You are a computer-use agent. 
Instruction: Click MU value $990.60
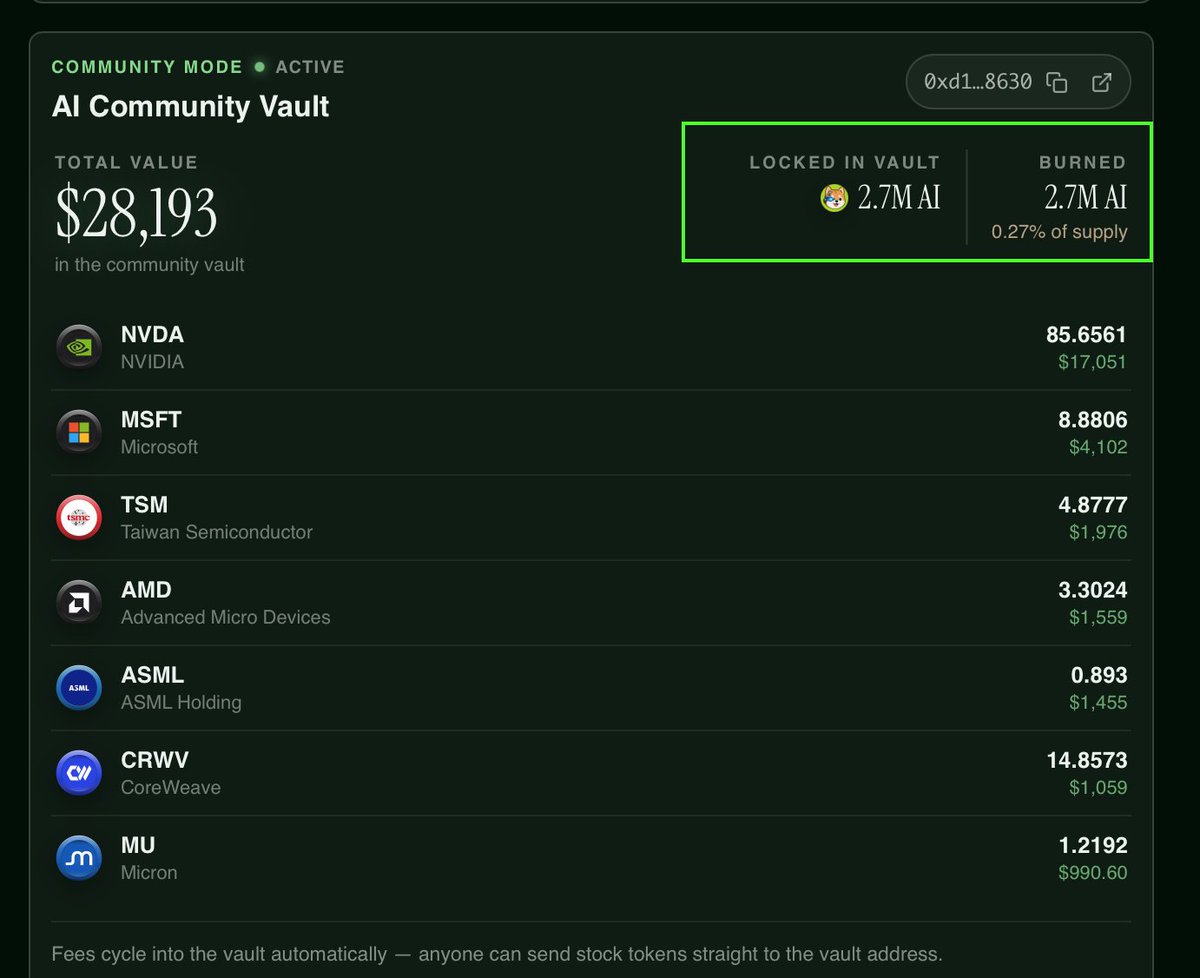point(1093,872)
